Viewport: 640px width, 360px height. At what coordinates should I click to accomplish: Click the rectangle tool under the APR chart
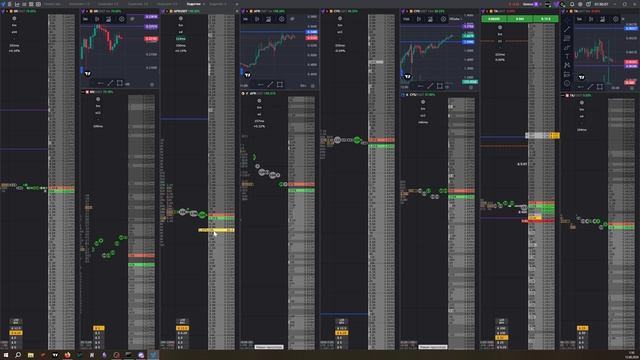[280, 84]
